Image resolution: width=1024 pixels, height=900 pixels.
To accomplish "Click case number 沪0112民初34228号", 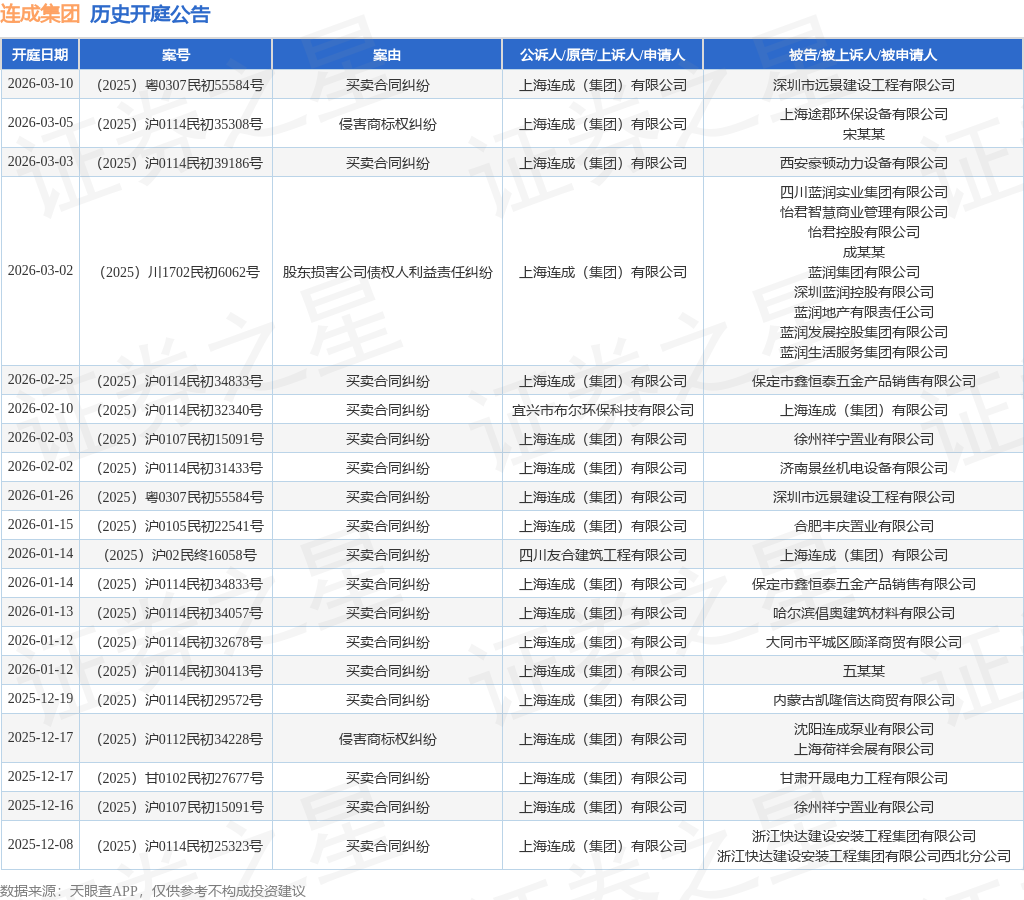I will [180, 739].
